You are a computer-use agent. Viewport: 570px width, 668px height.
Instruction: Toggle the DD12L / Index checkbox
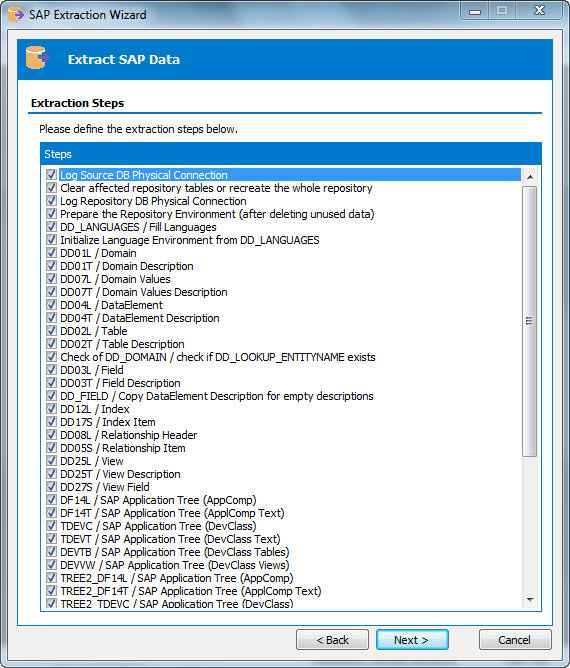tap(52, 409)
